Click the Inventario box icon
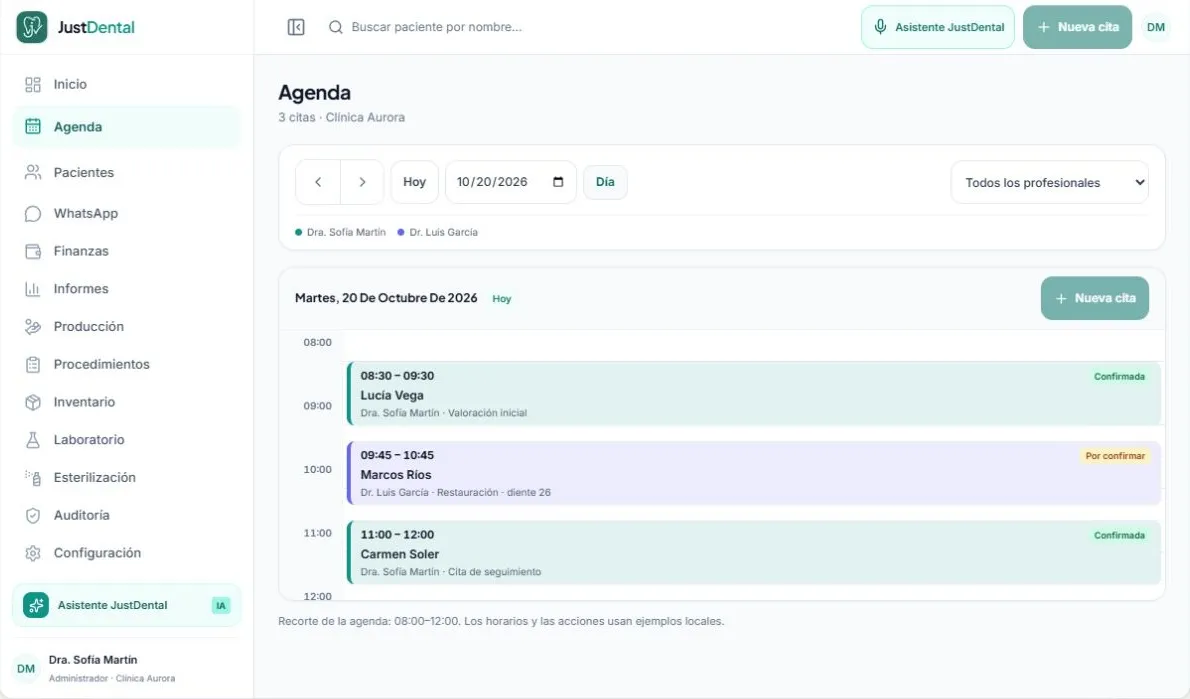The width and height of the screenshot is (1190, 699). (x=33, y=402)
